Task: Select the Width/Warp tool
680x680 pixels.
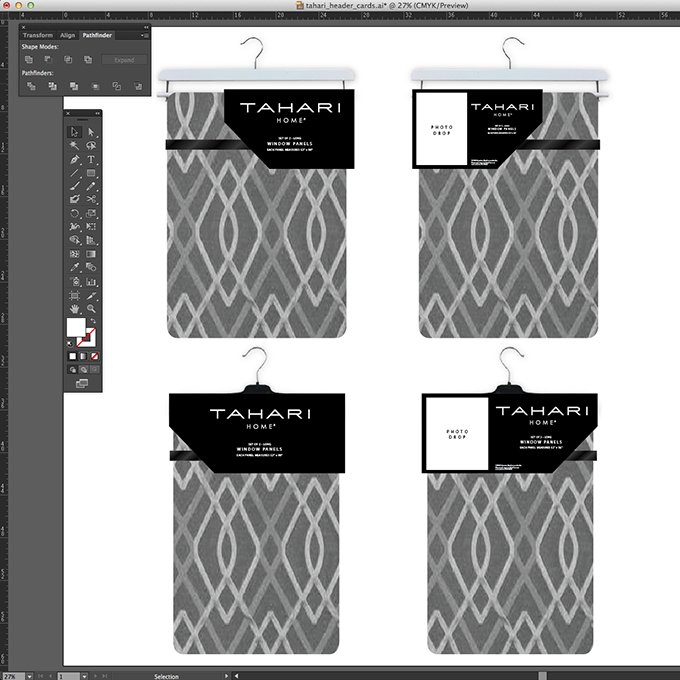Action: click(x=74, y=226)
